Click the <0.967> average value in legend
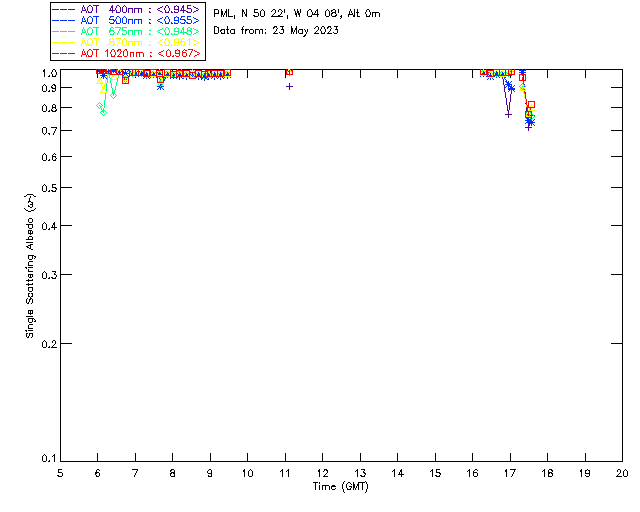Screen dimensions: 640x512 (179, 53)
